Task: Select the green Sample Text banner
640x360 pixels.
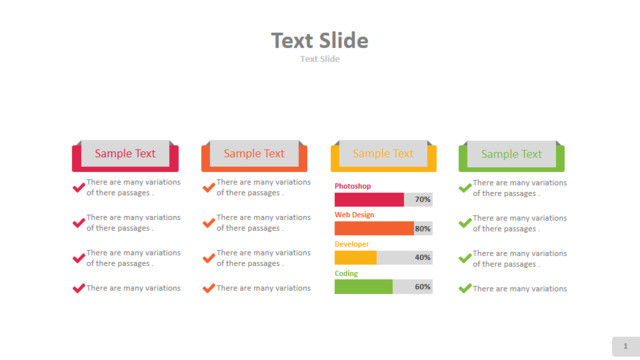Action: pos(511,156)
